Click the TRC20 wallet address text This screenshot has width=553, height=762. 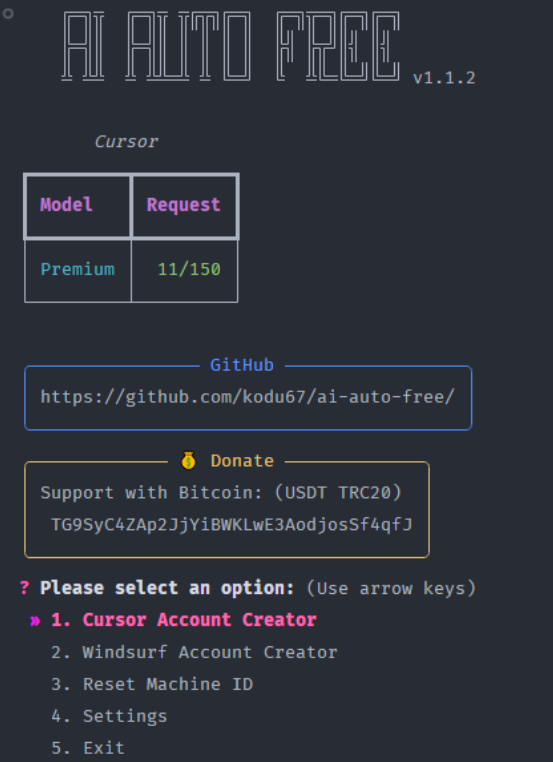pos(232,524)
